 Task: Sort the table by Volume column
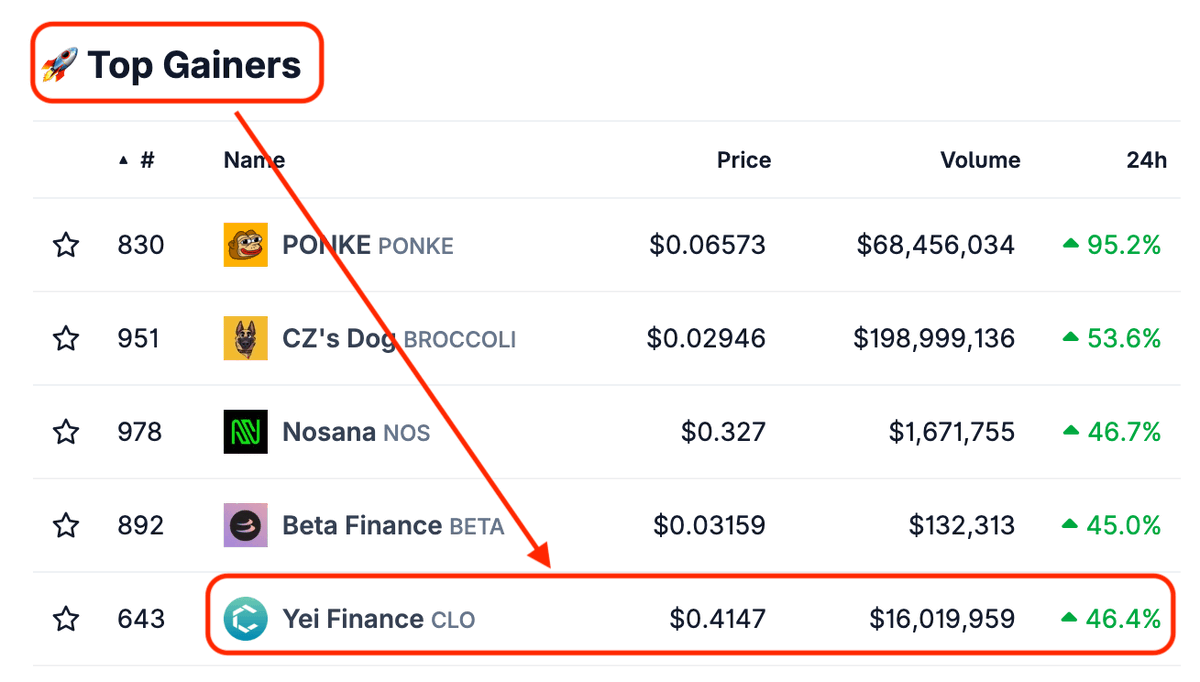tap(980, 160)
